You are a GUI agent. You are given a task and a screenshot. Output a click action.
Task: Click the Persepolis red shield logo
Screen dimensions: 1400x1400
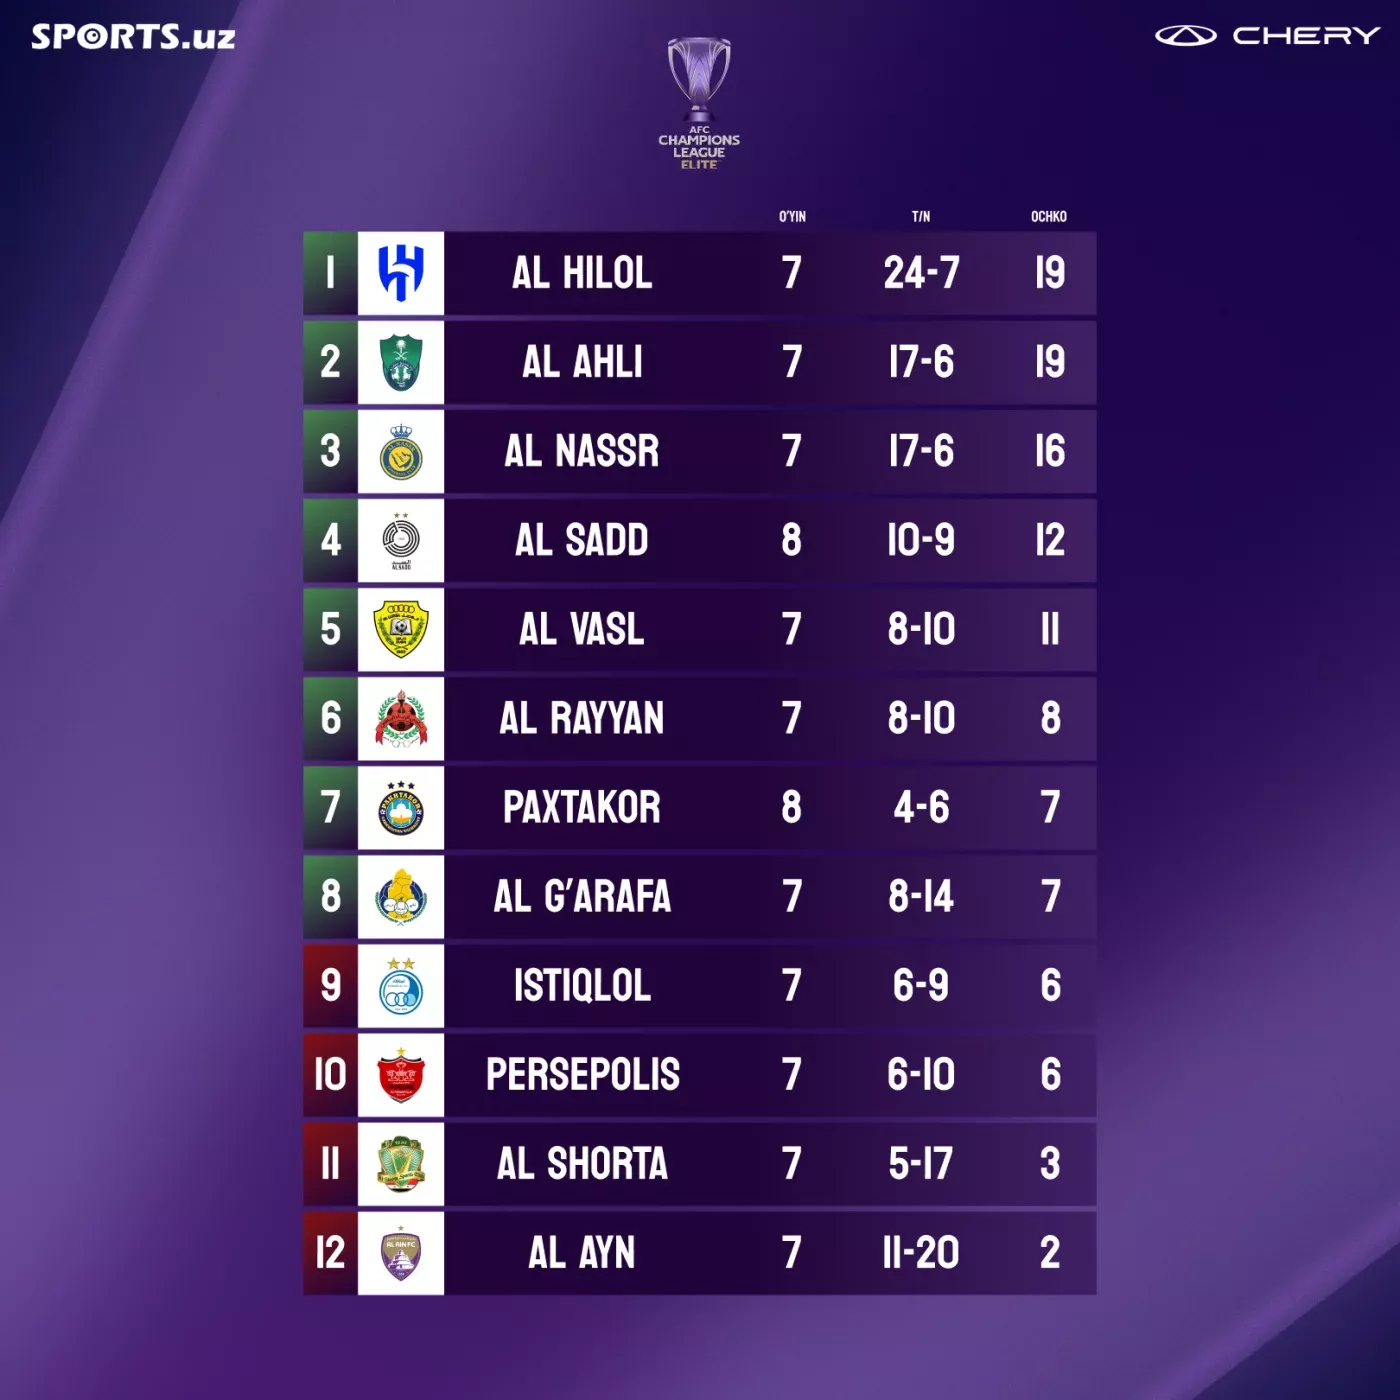pos(401,1074)
